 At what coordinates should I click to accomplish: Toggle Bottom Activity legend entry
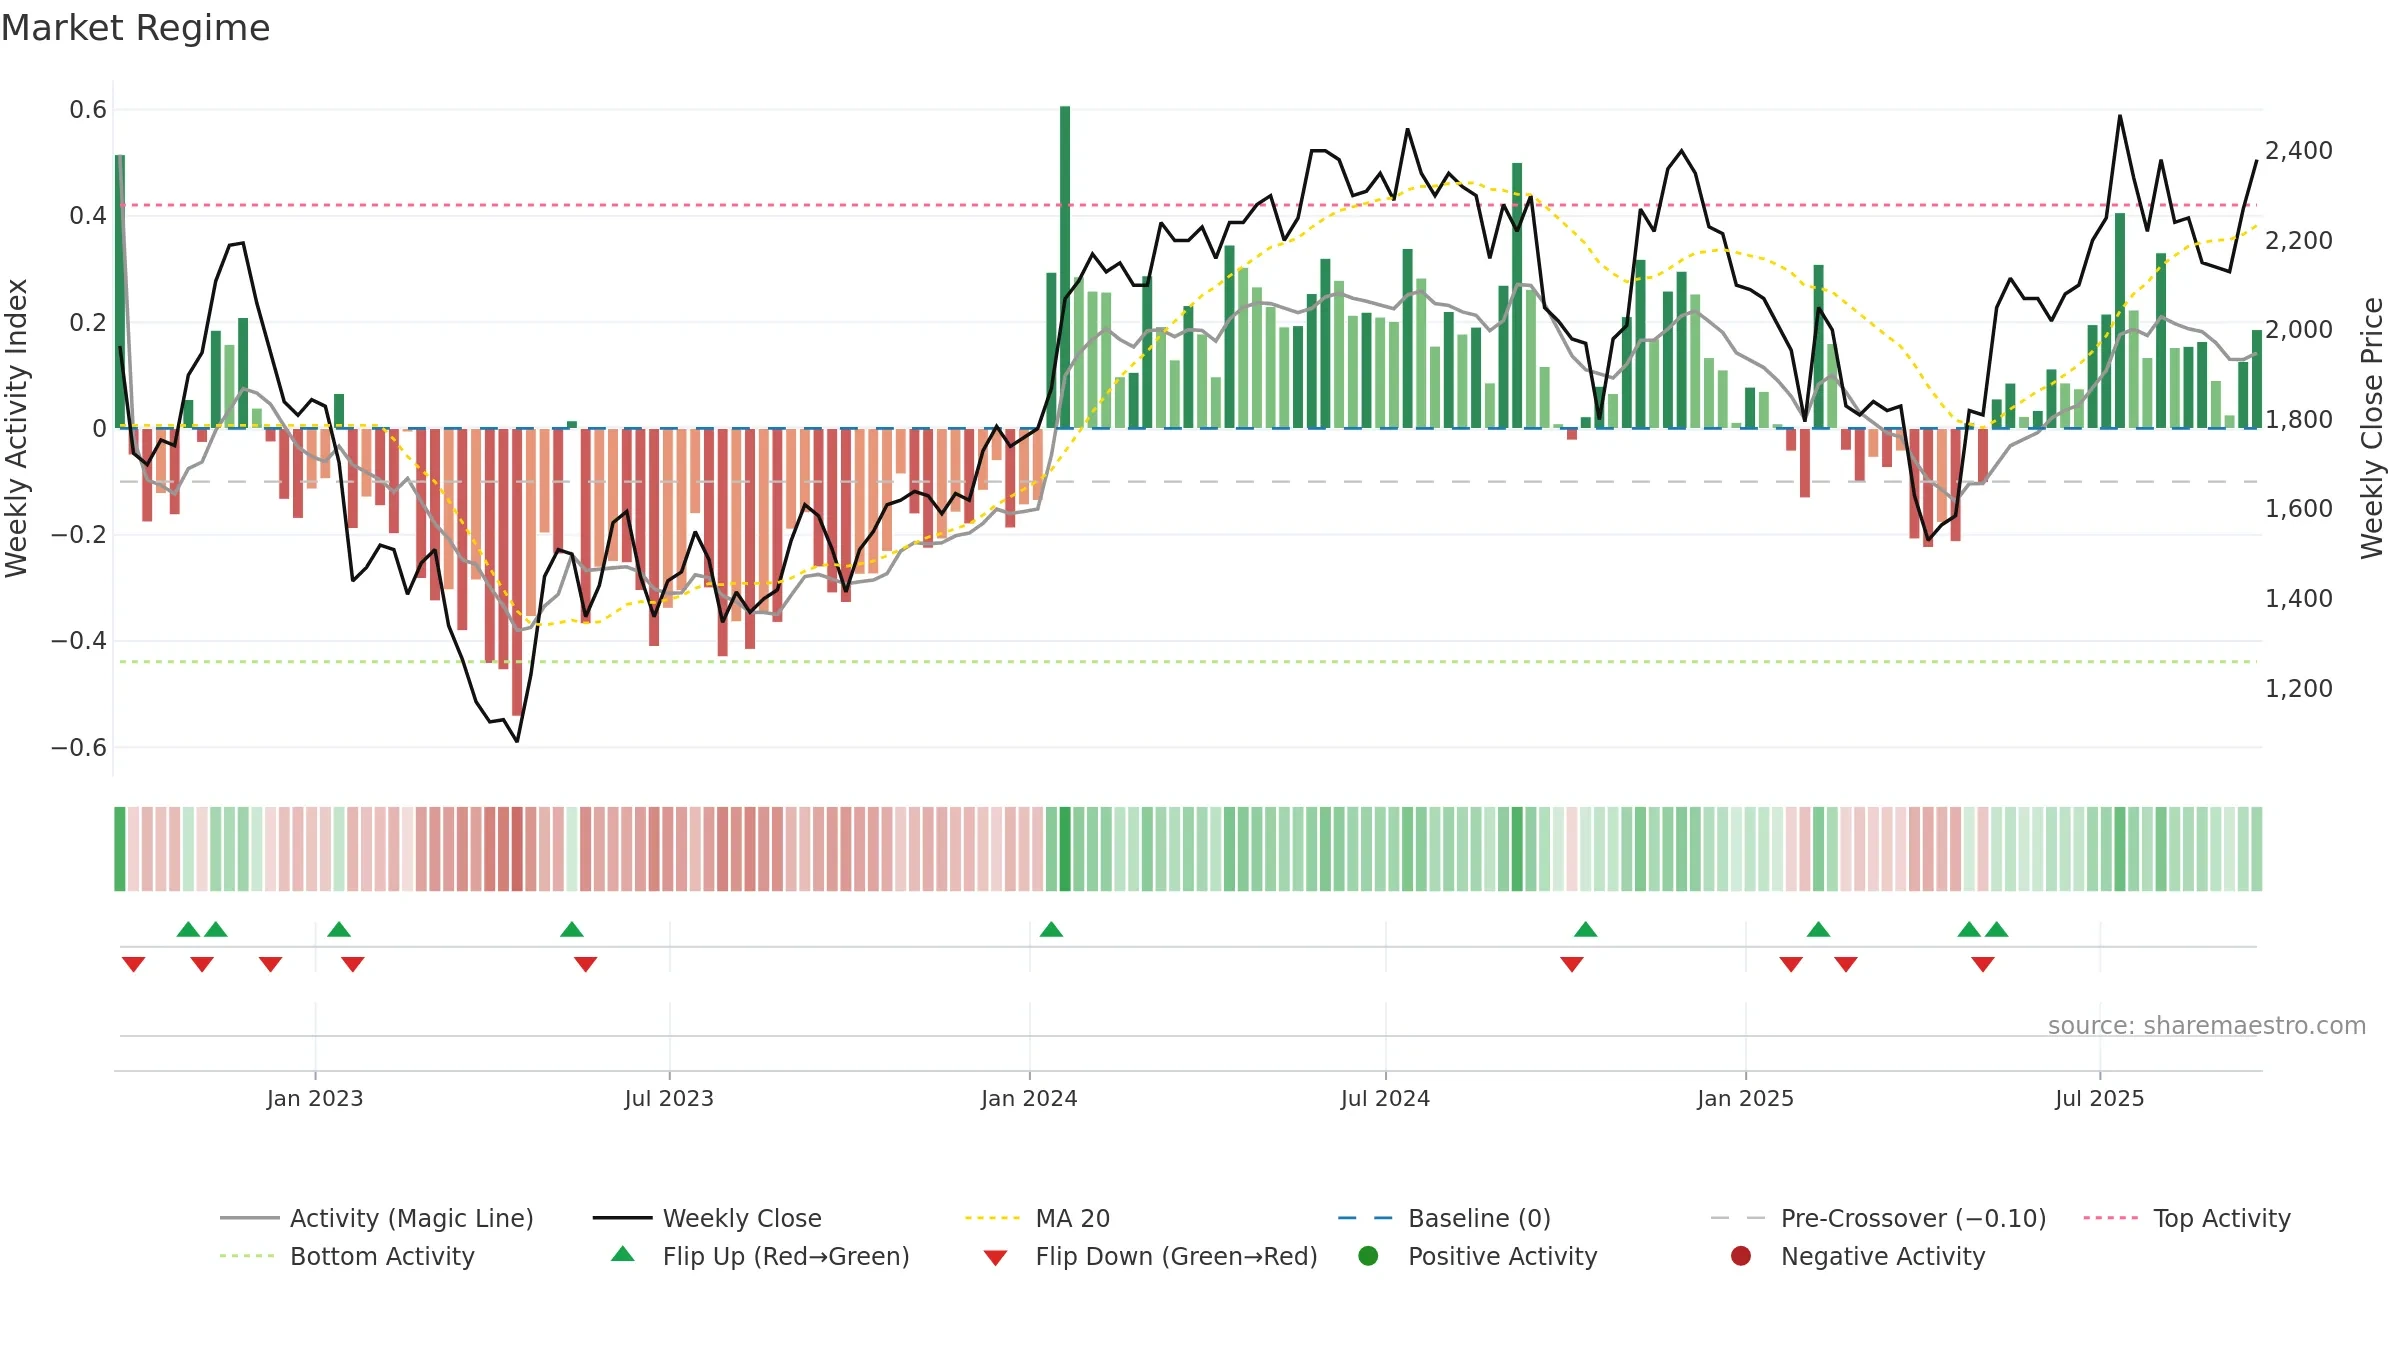pyautogui.click(x=347, y=1256)
